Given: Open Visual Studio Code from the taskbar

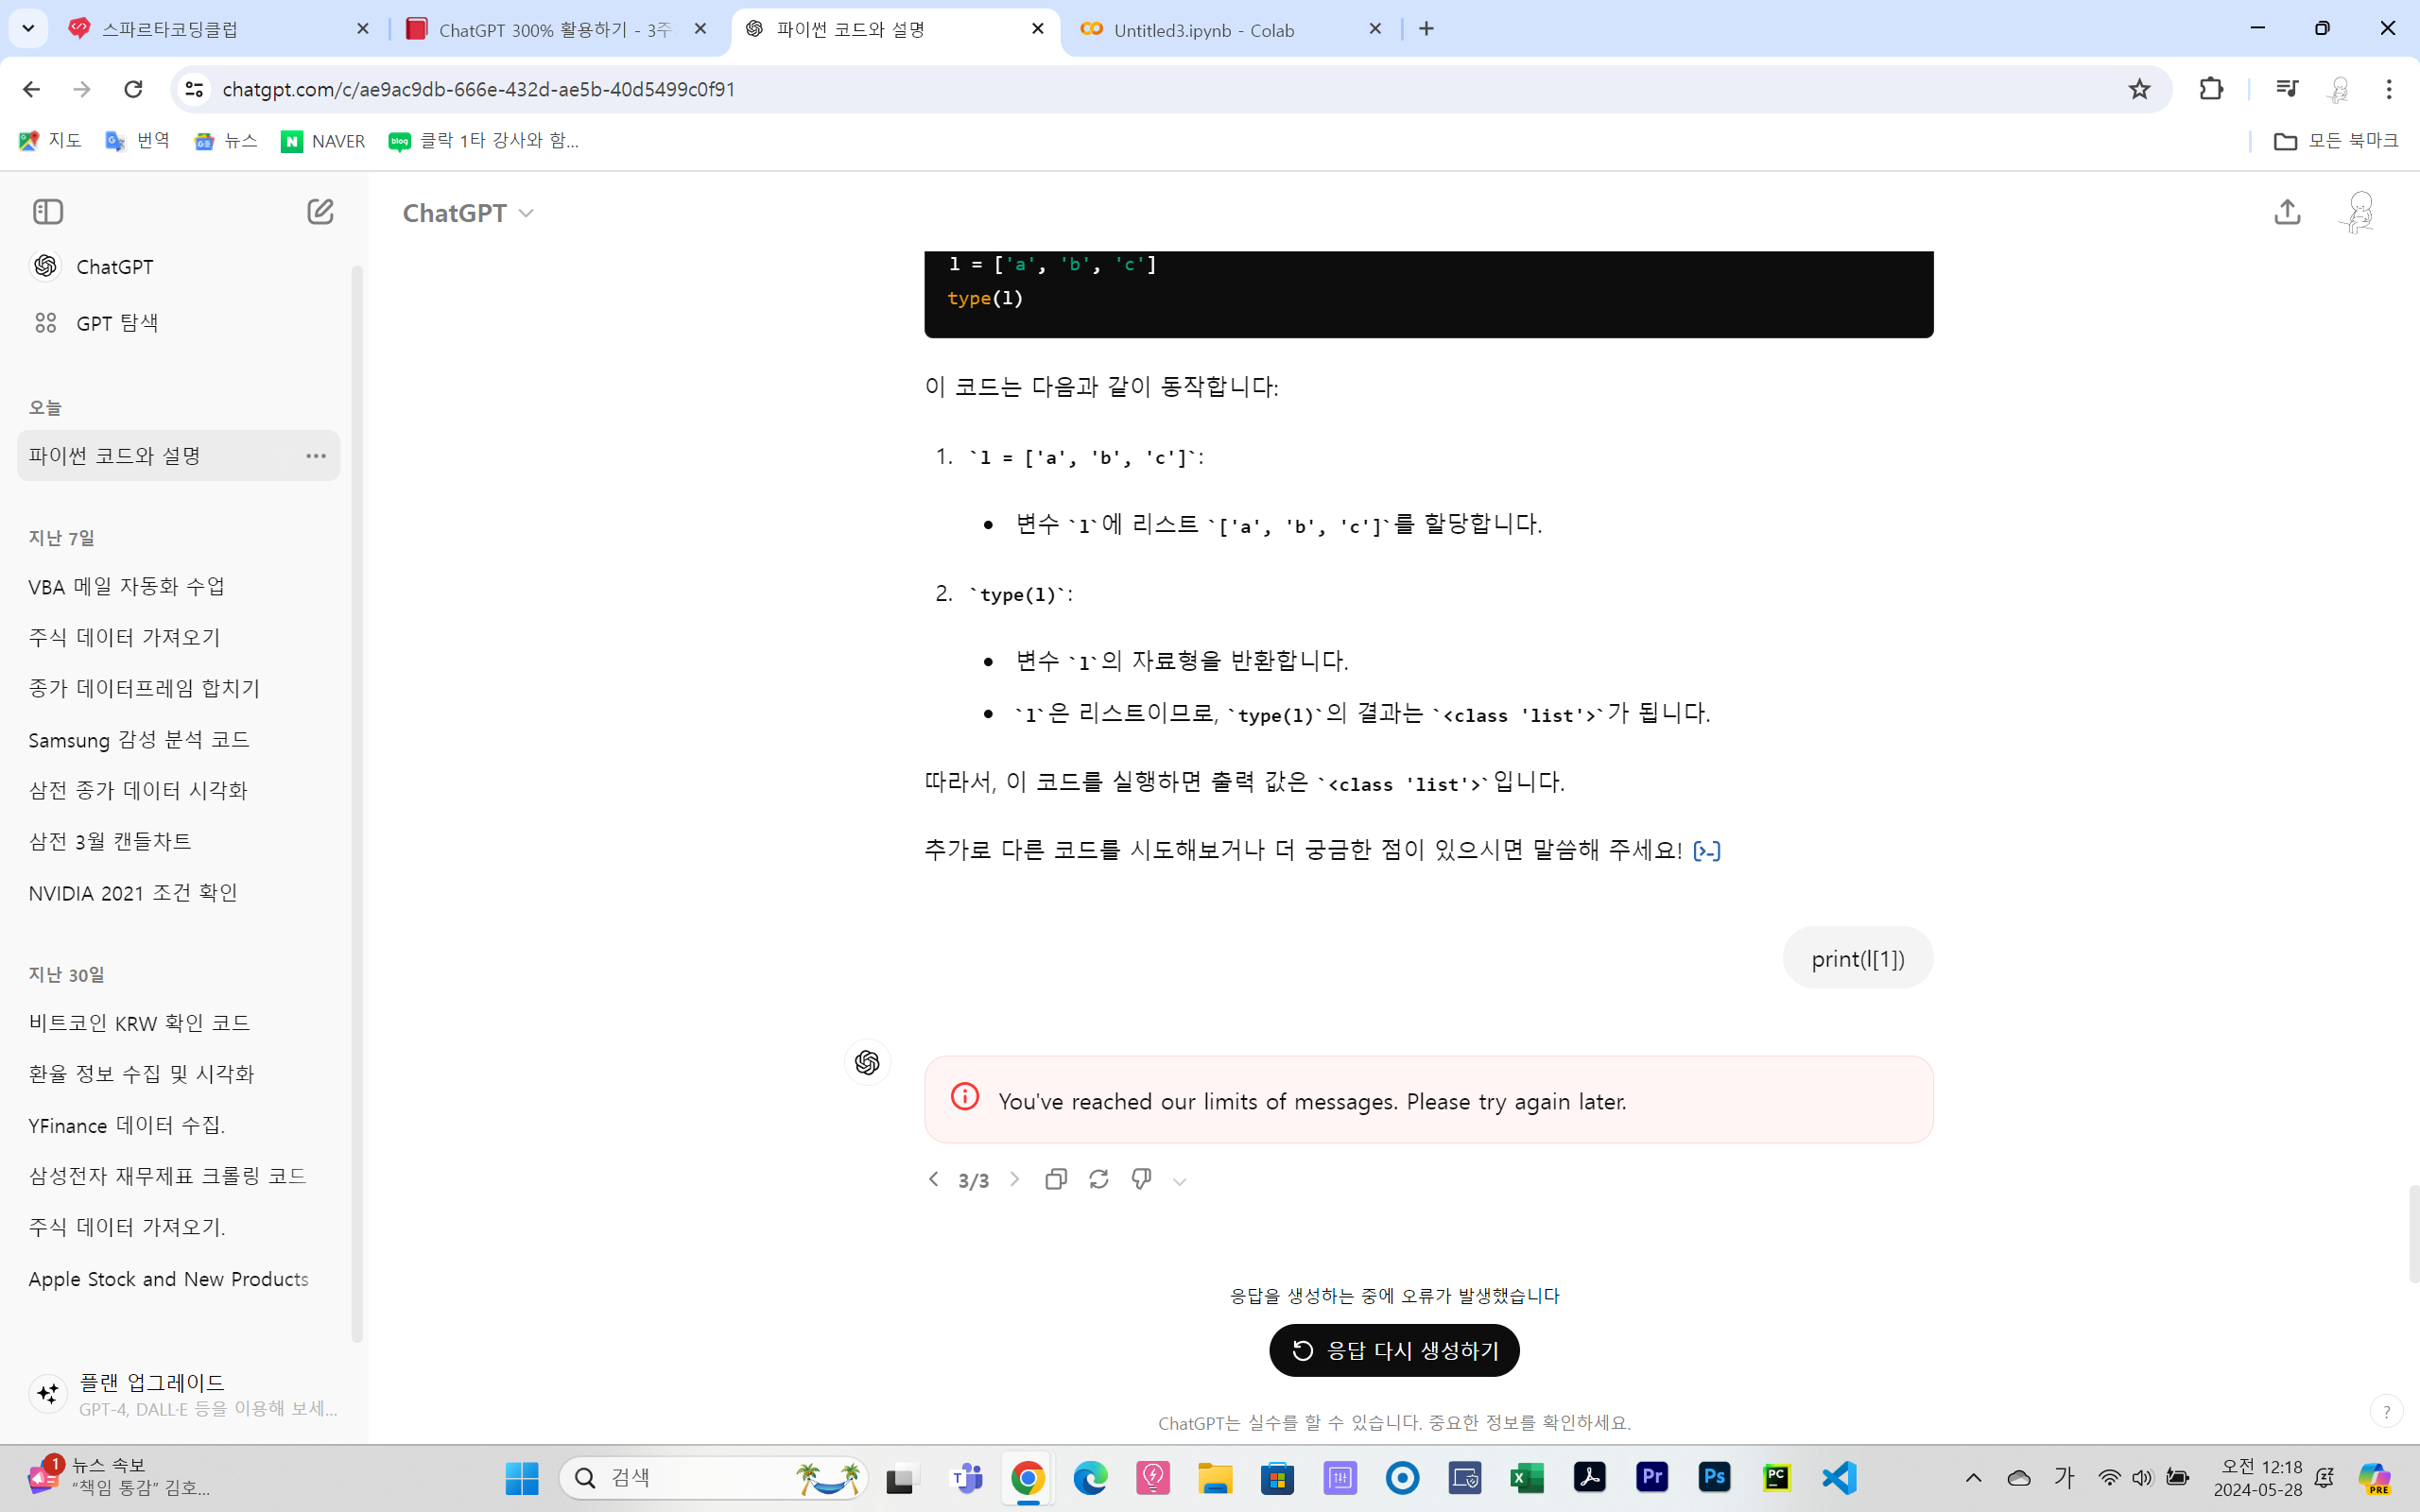Looking at the screenshot, I should (x=1839, y=1478).
